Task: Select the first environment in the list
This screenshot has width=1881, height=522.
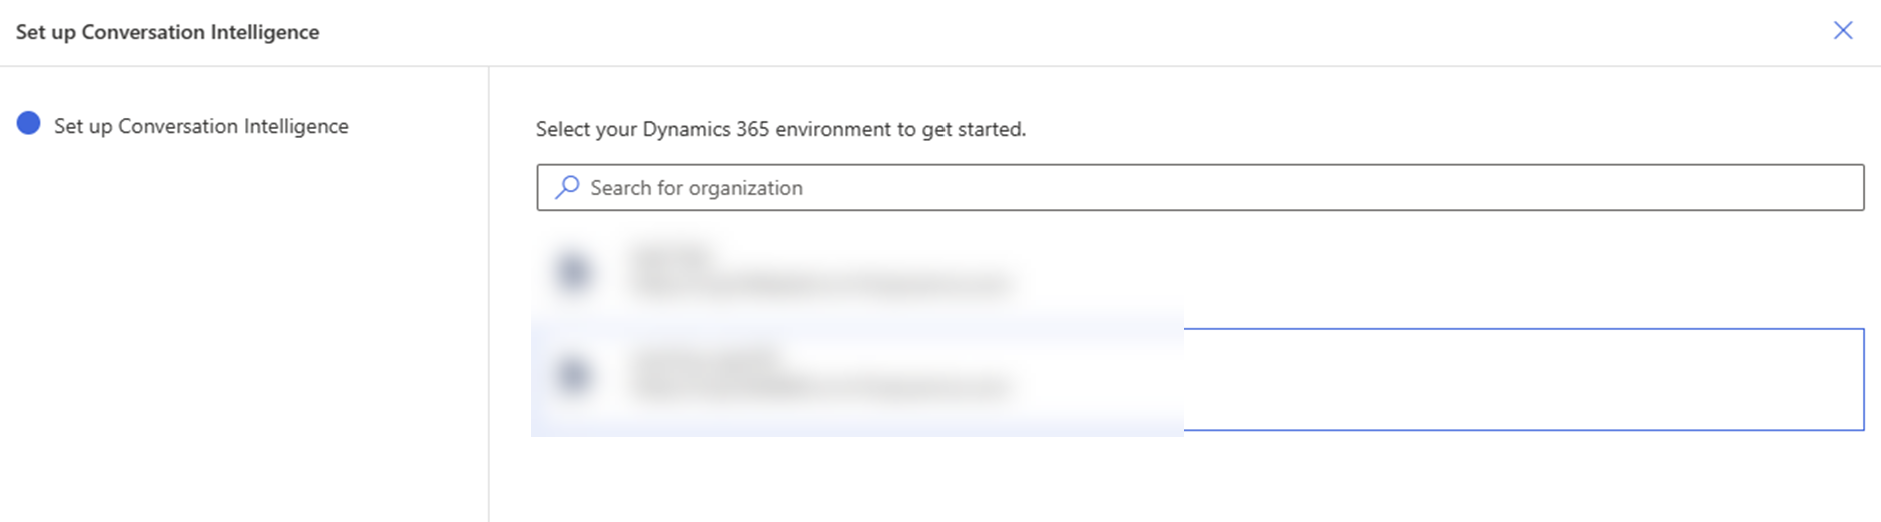Action: coord(820,271)
